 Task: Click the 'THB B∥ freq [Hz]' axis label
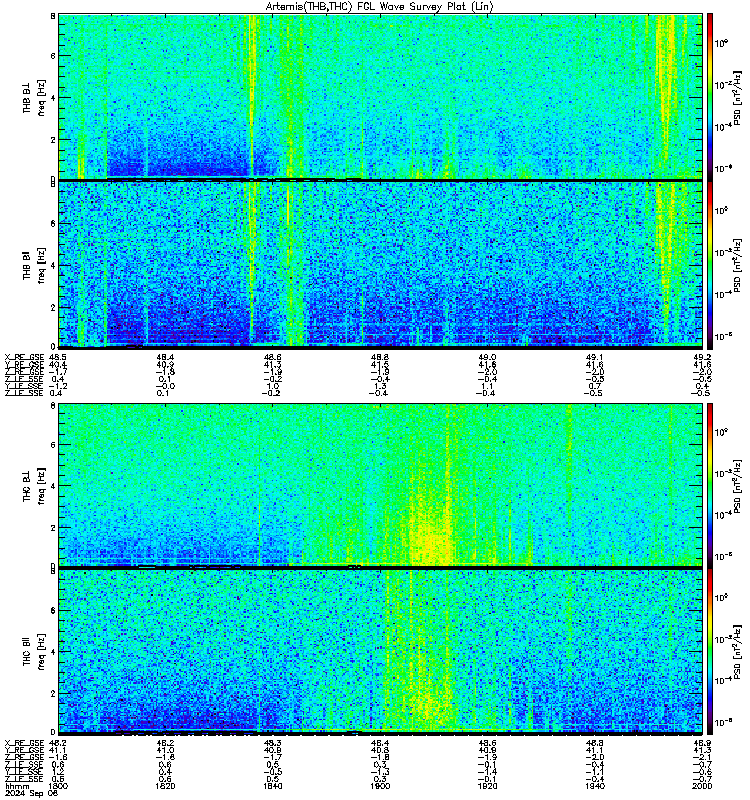coord(34,265)
